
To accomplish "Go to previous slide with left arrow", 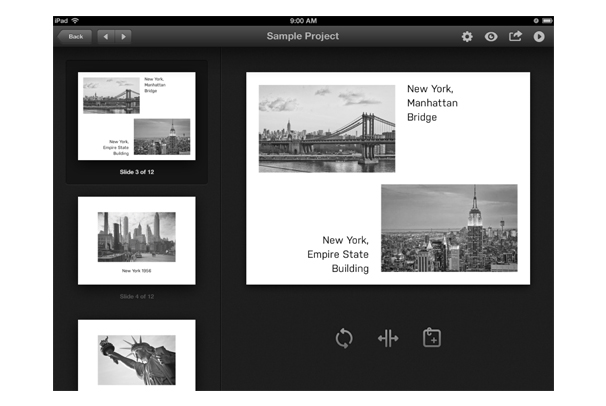I will (x=105, y=37).
